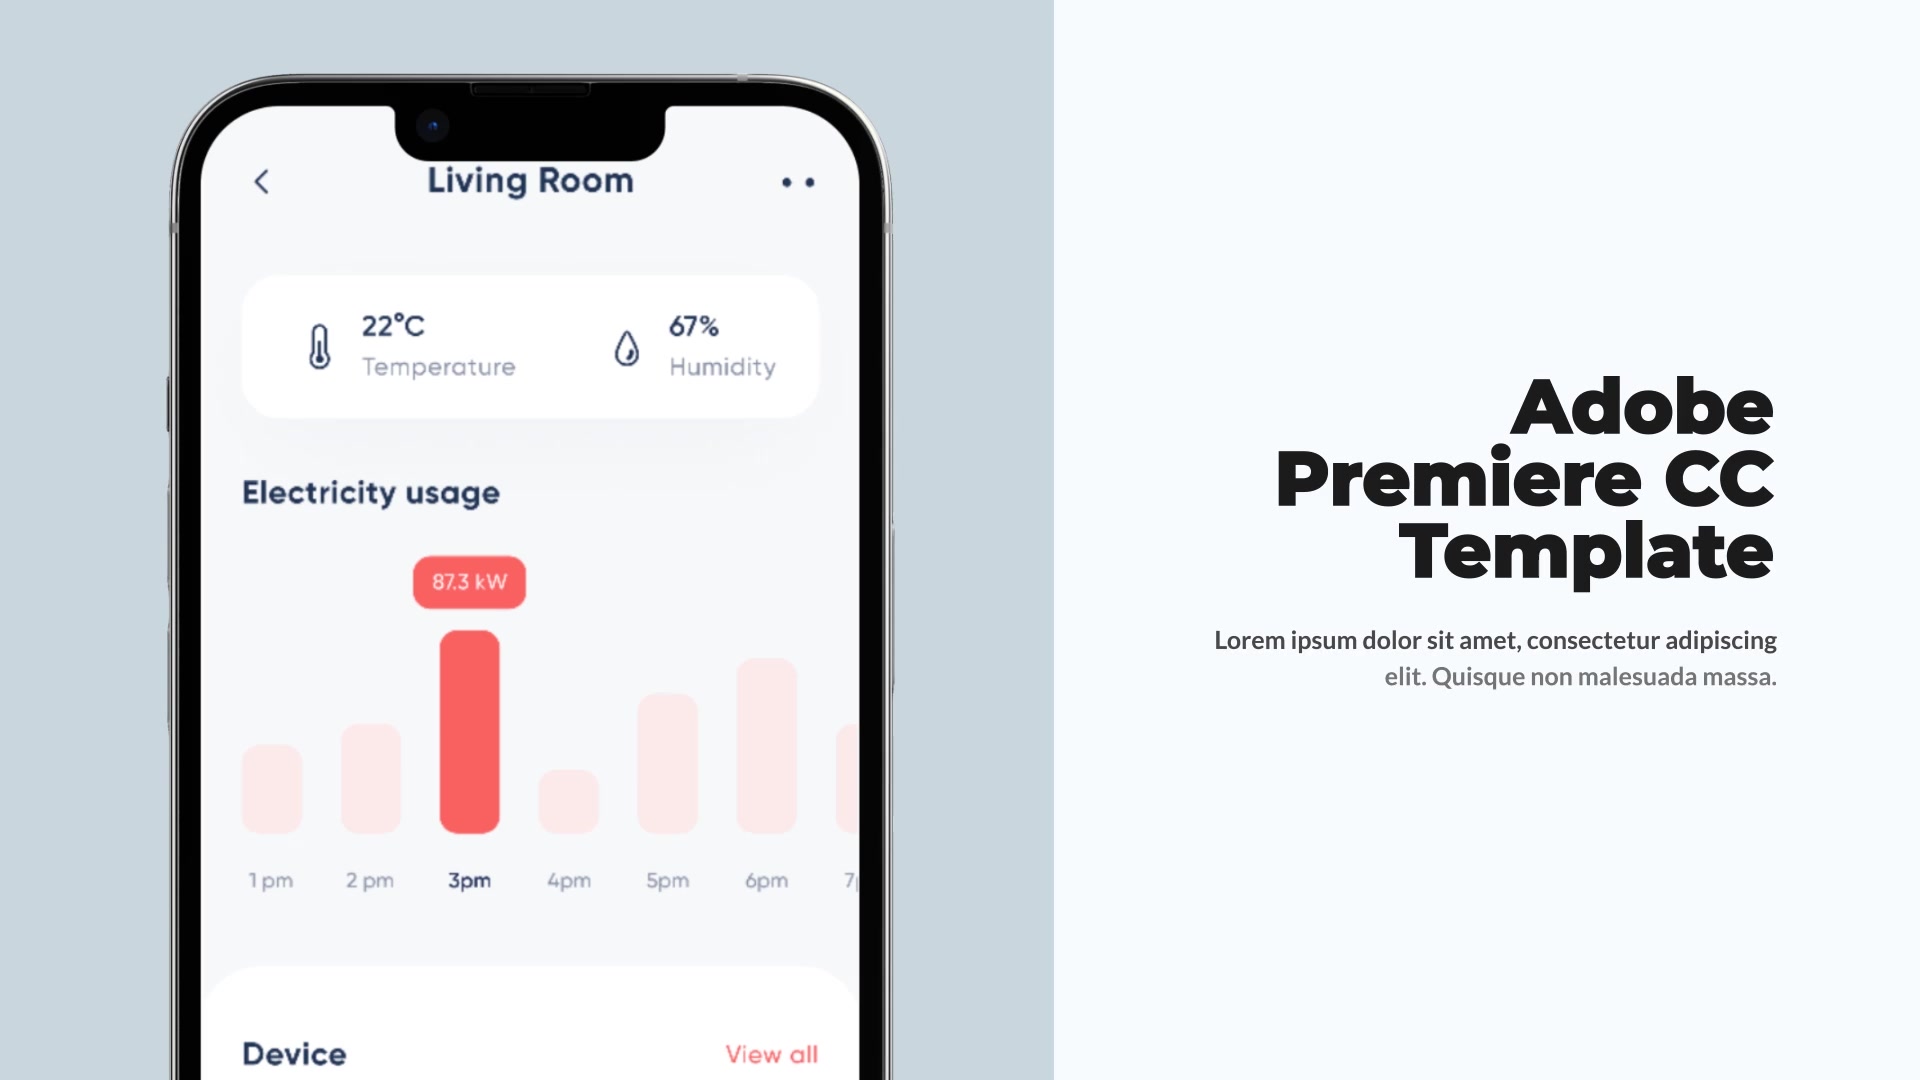The image size is (1920, 1080).
Task: Select the temperature thermometer icon
Action: (x=318, y=343)
